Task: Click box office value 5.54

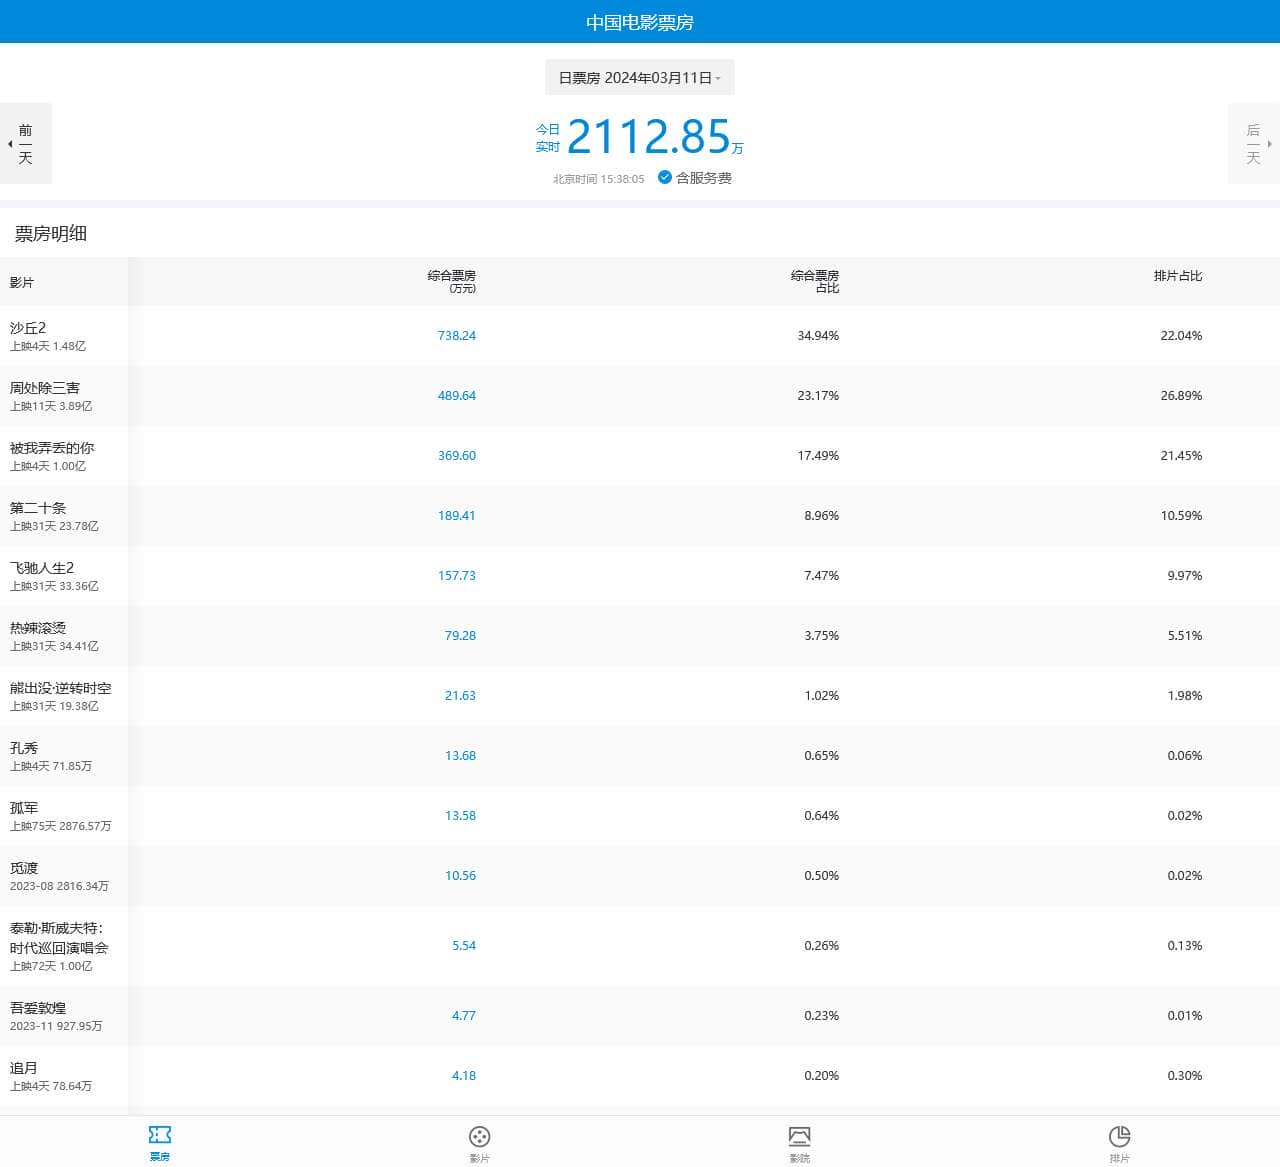Action: [x=464, y=946]
